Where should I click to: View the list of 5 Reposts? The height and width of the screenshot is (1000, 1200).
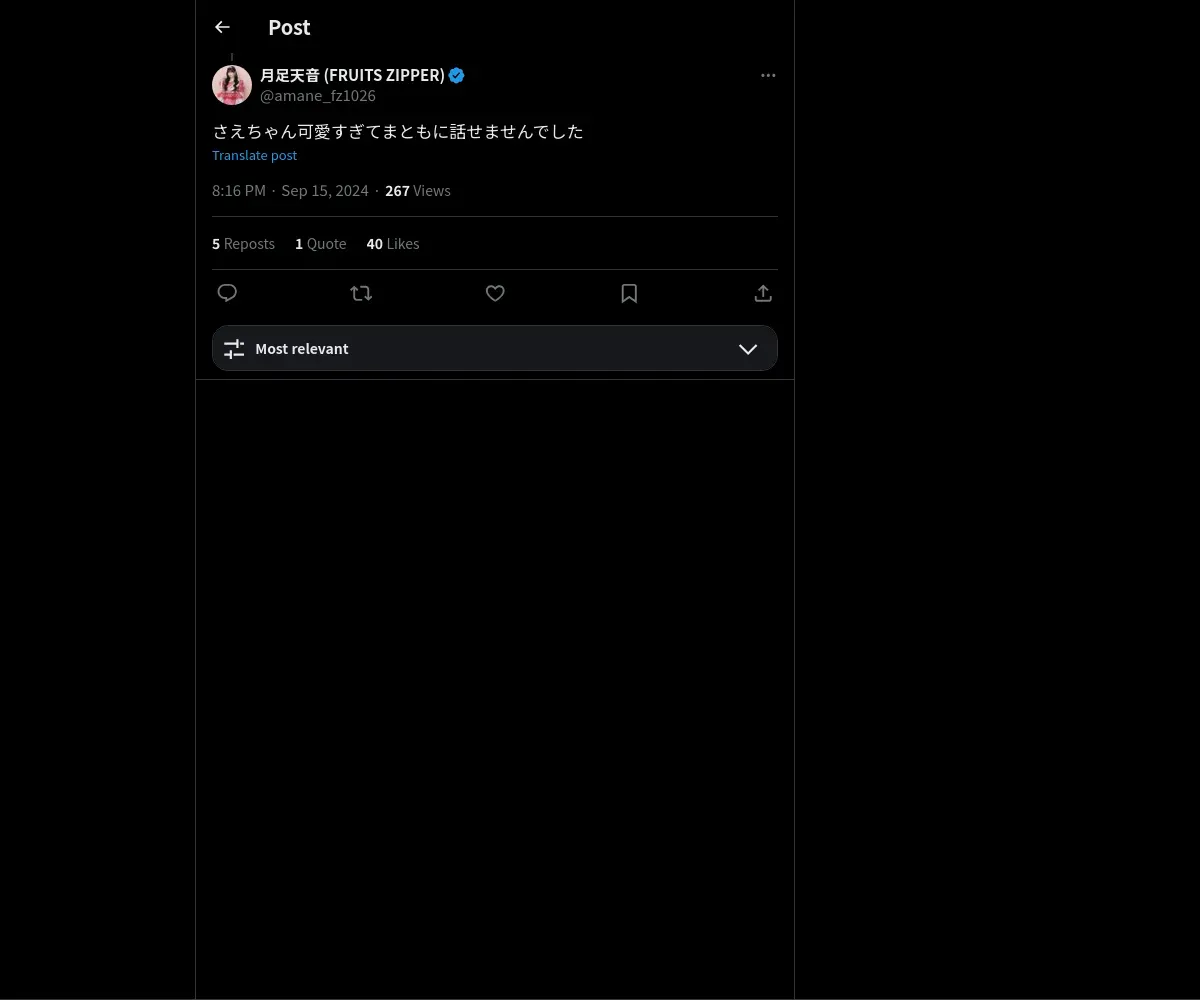coord(243,244)
